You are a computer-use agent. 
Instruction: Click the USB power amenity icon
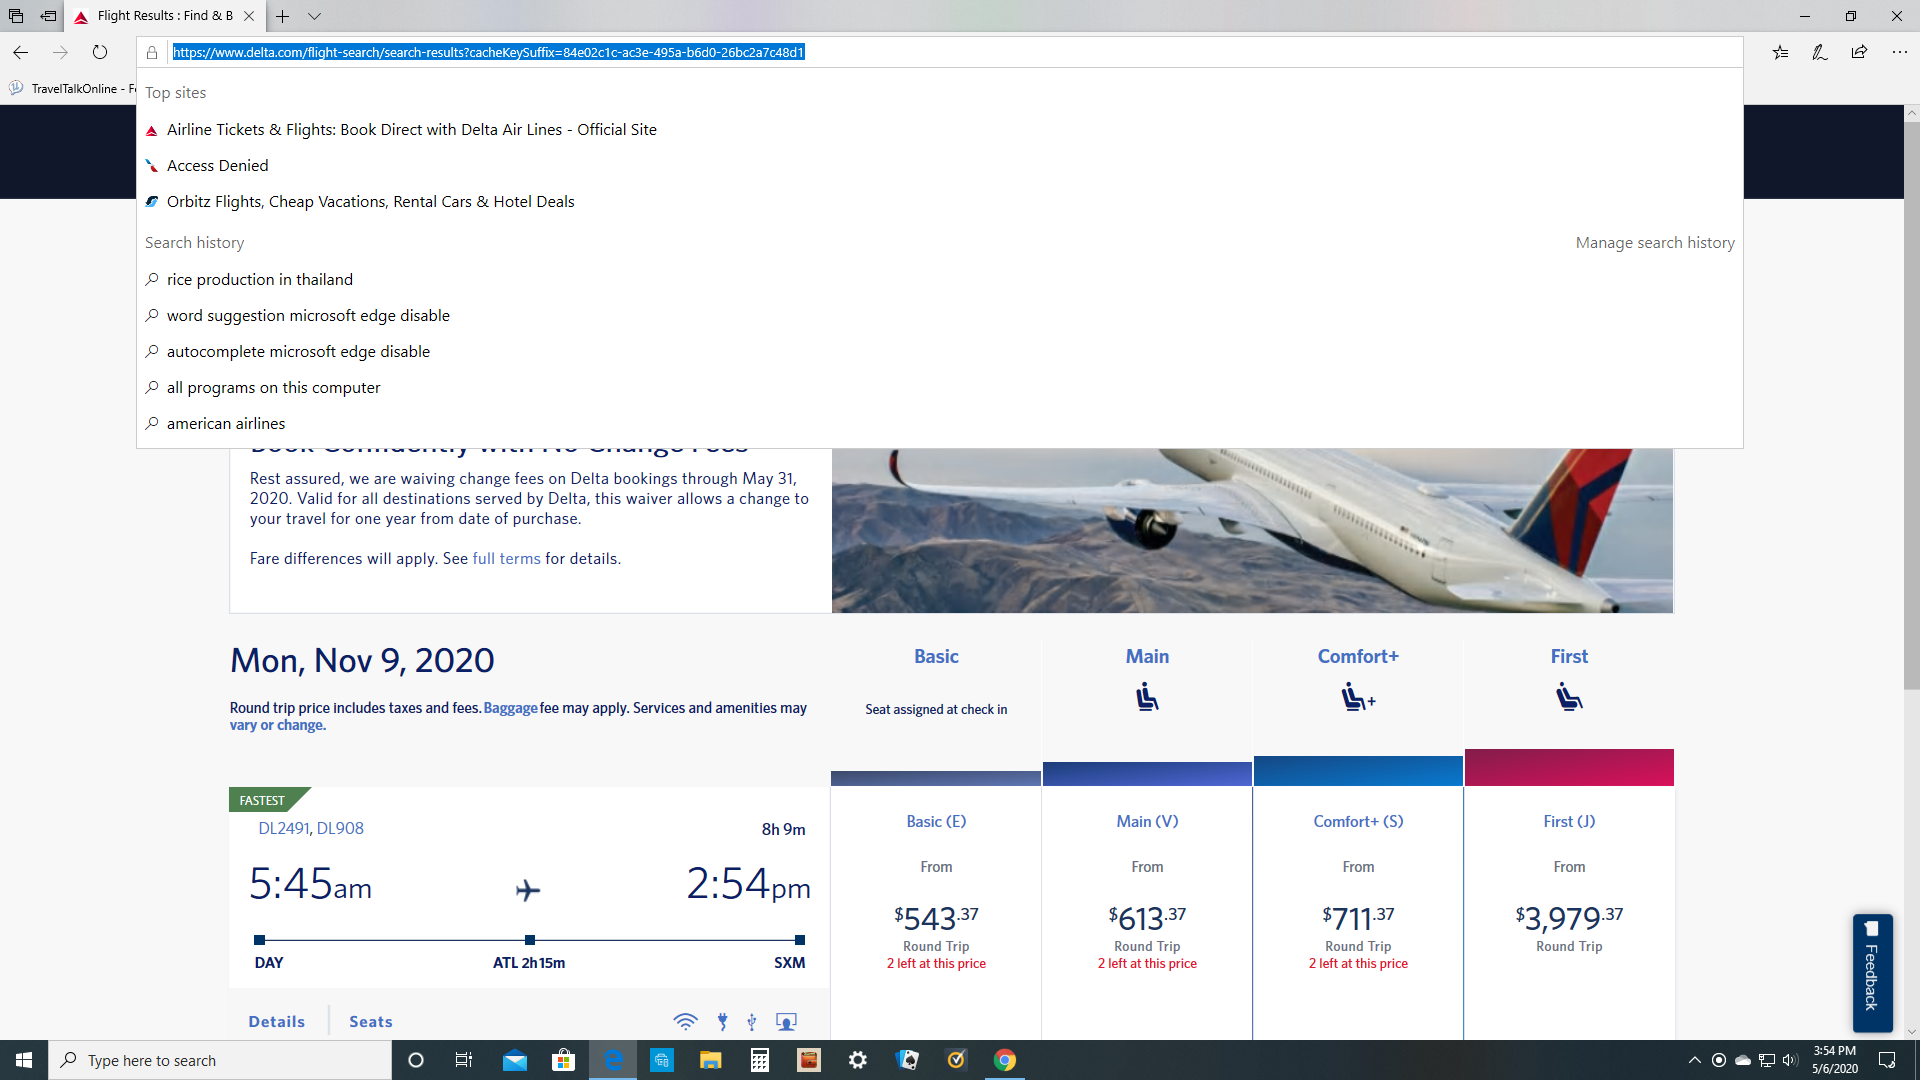[x=751, y=1021]
